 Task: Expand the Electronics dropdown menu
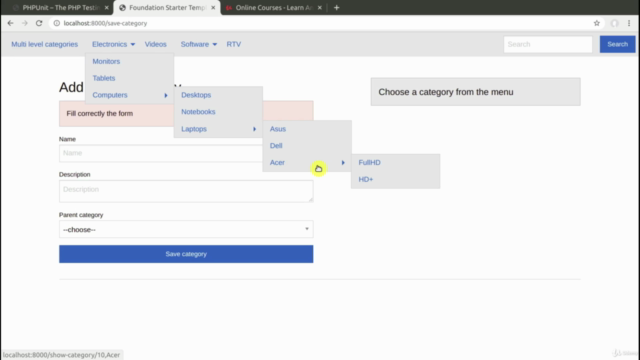113,44
